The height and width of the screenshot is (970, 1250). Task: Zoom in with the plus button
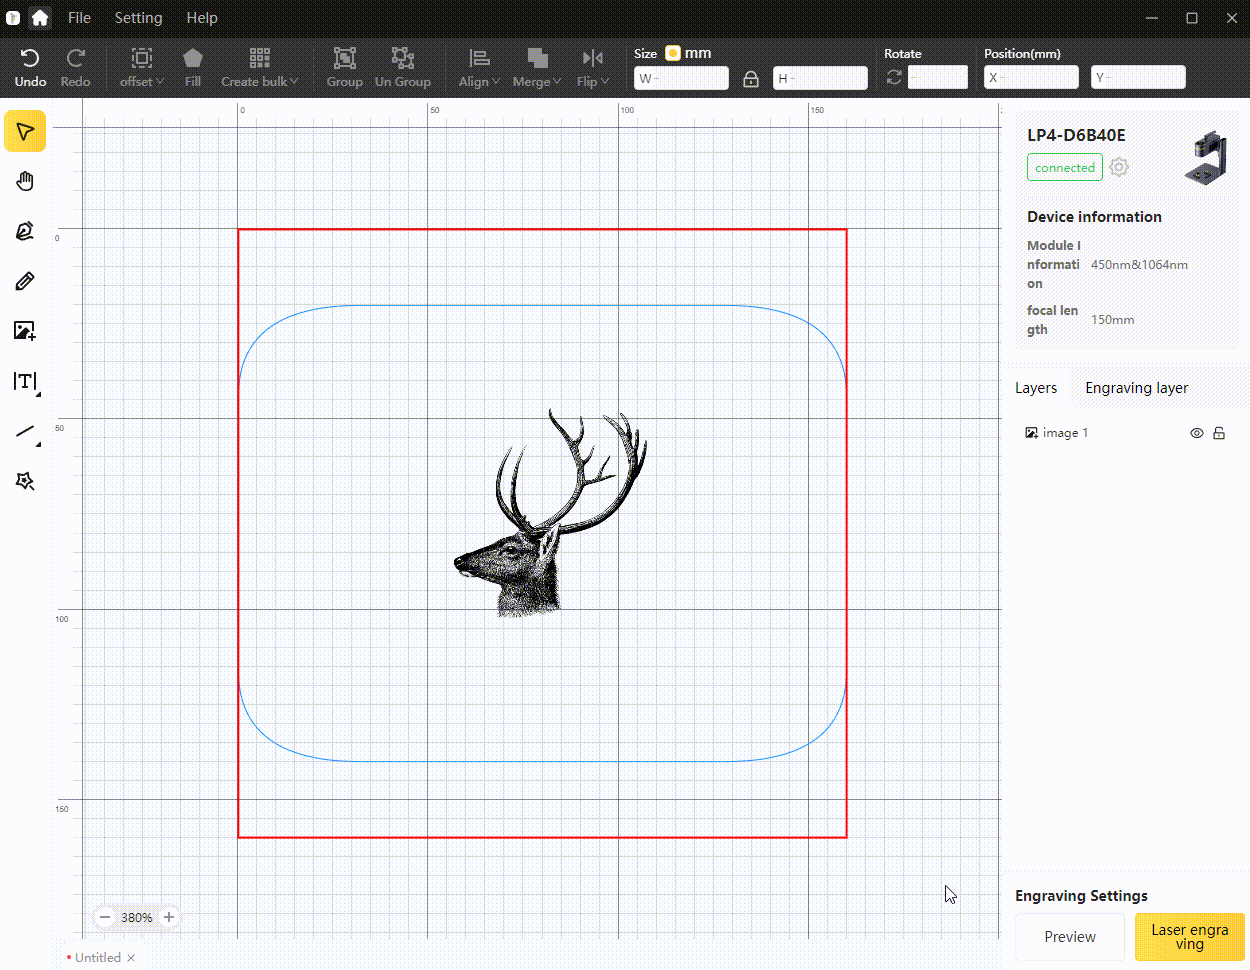pos(169,917)
